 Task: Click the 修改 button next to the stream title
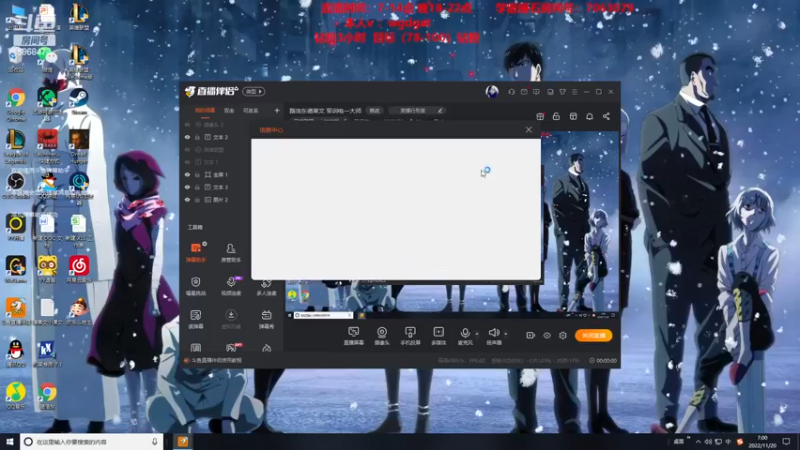(374, 110)
